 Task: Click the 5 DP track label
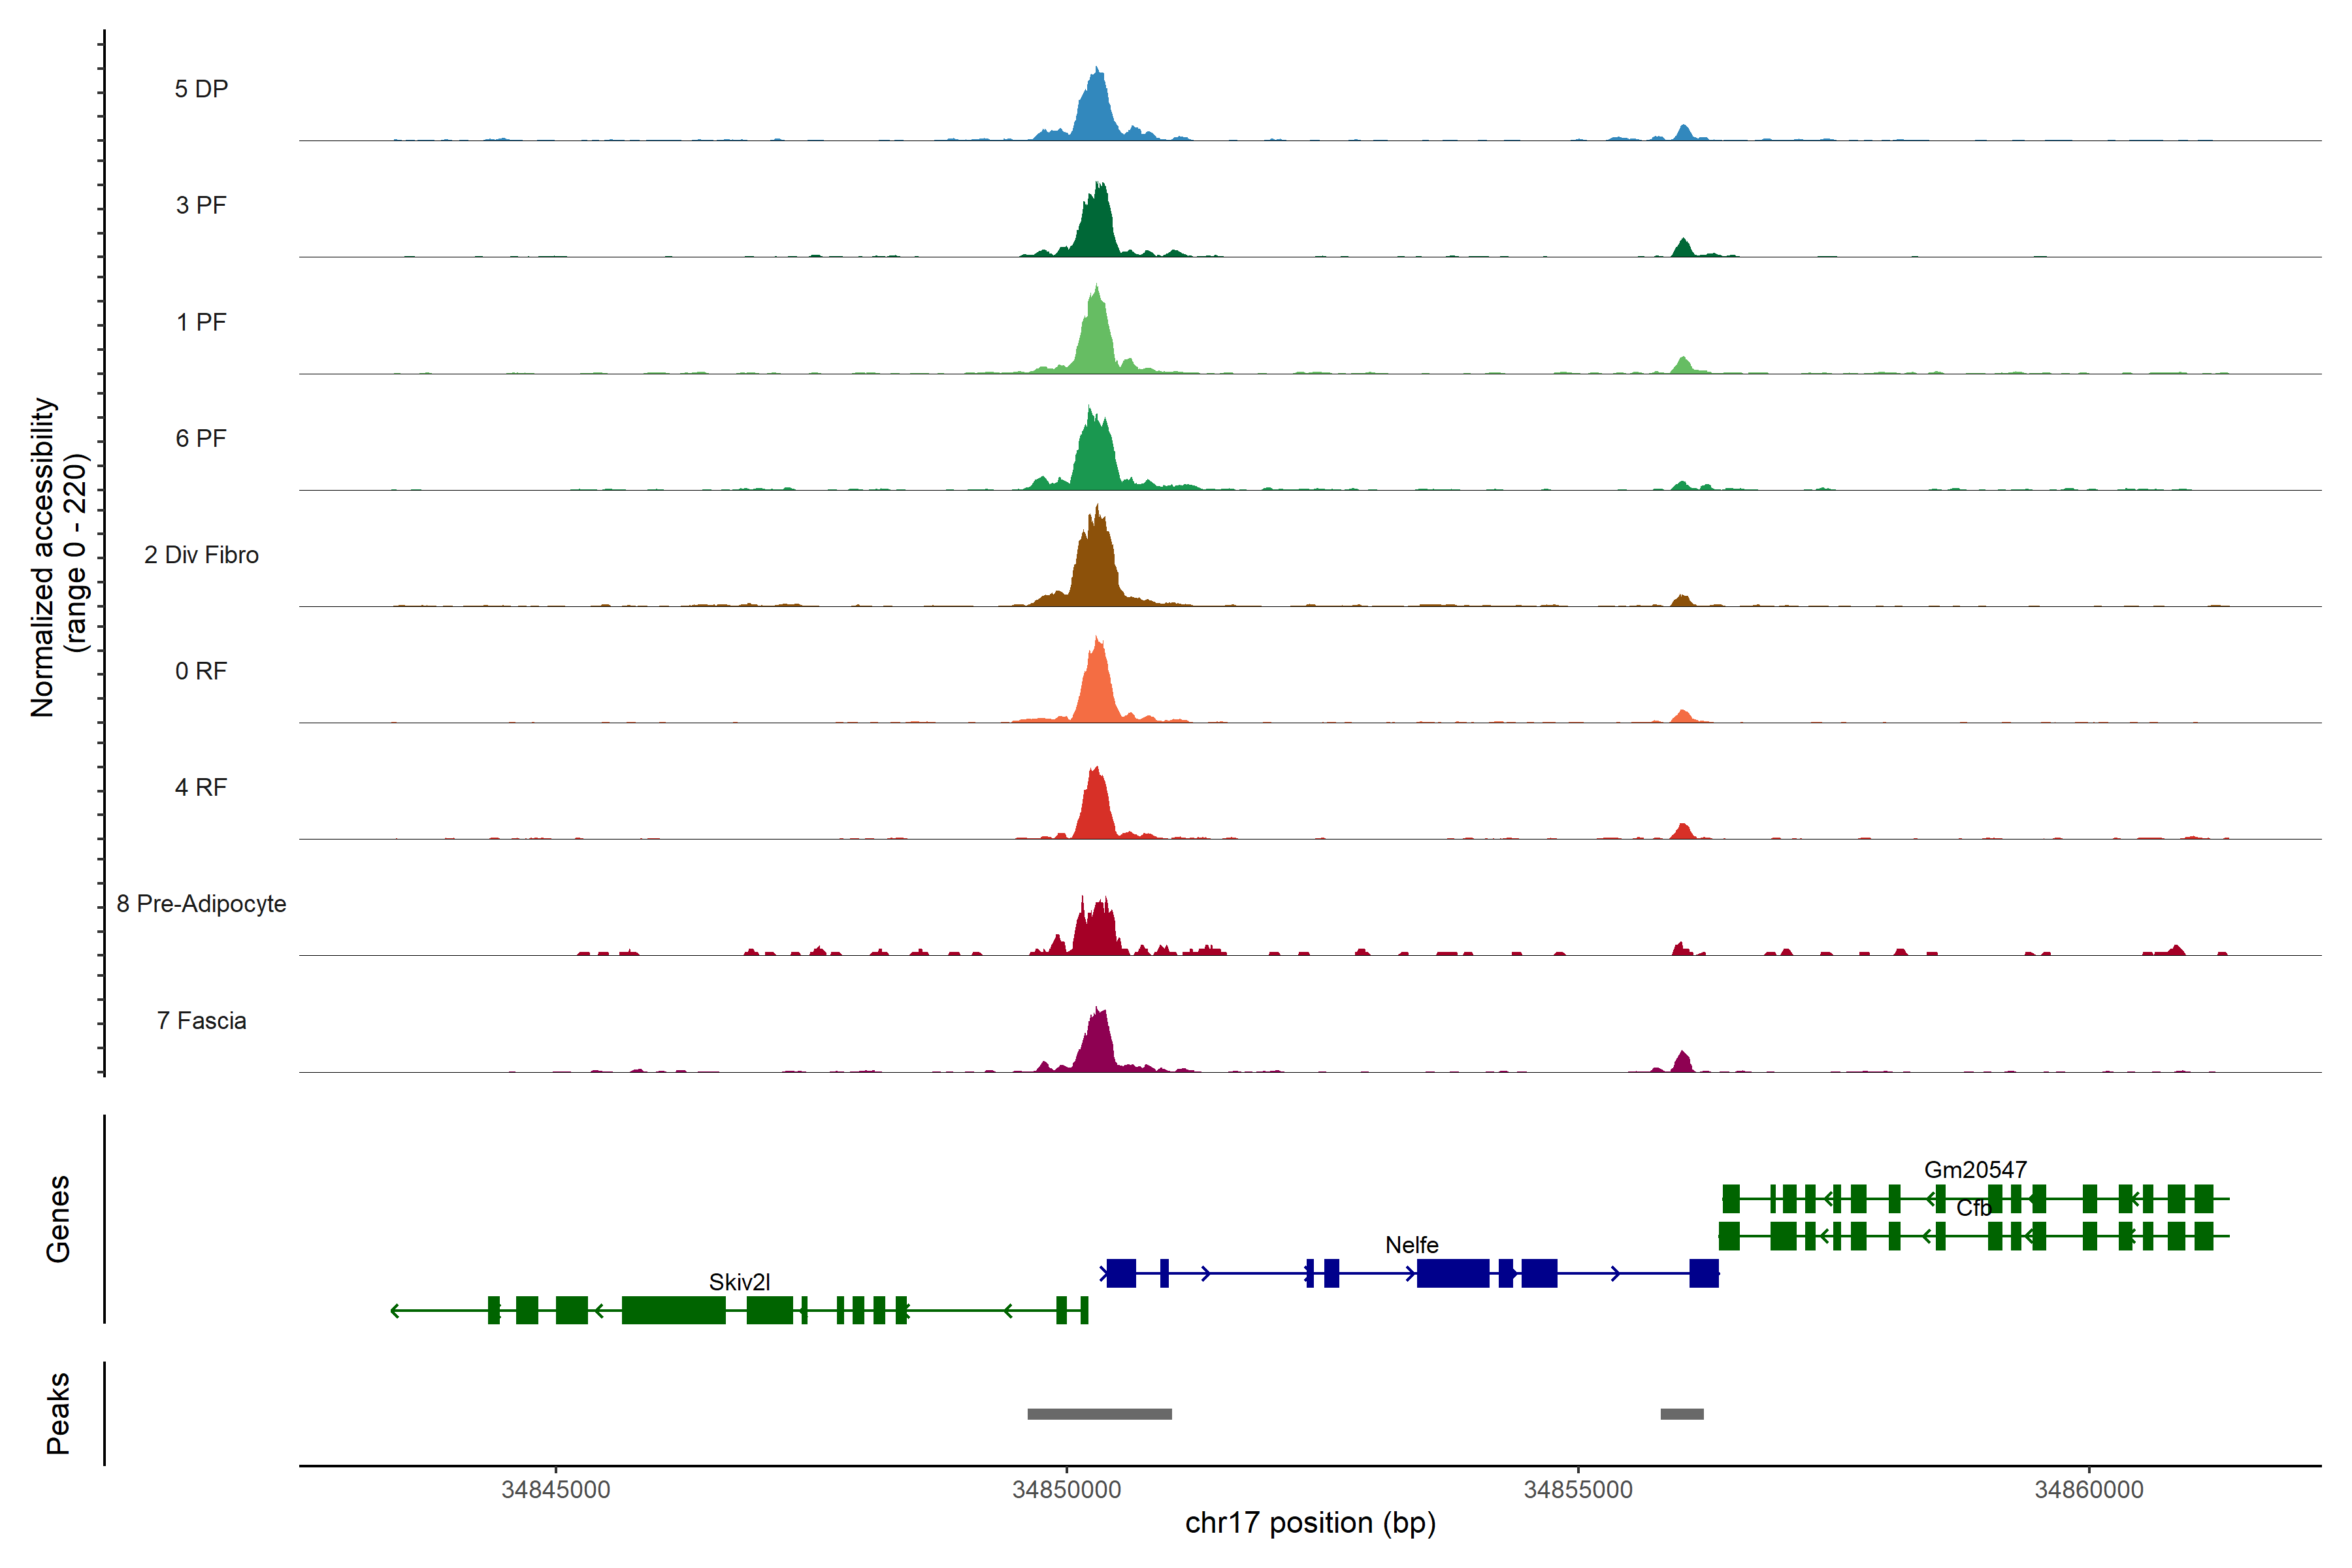pyautogui.click(x=201, y=89)
